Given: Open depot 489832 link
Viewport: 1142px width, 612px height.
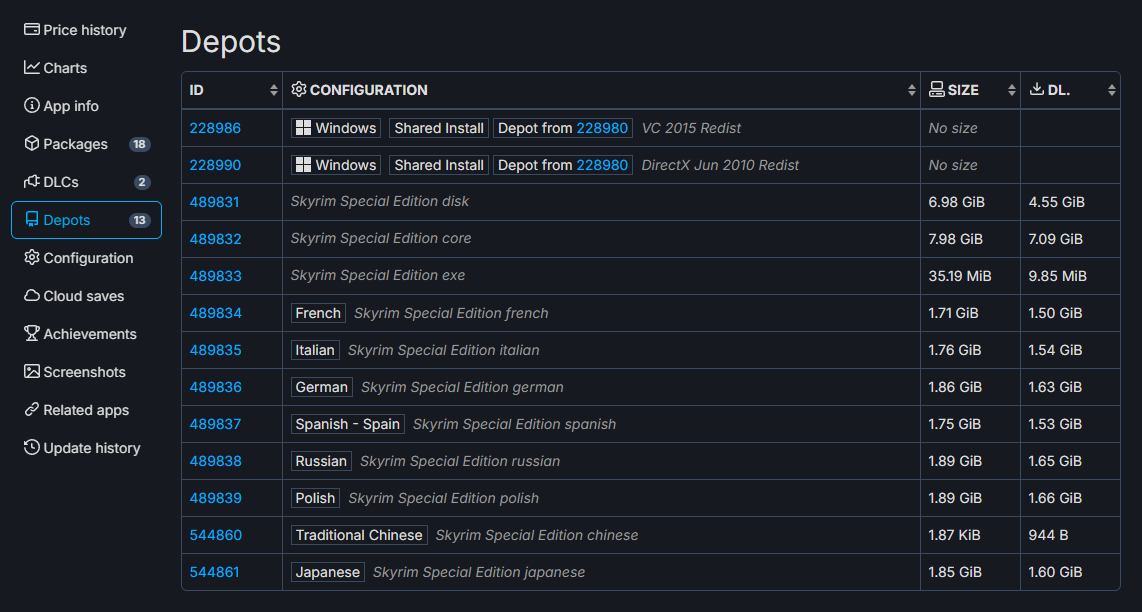Looking at the screenshot, I should pyautogui.click(x=215, y=239).
